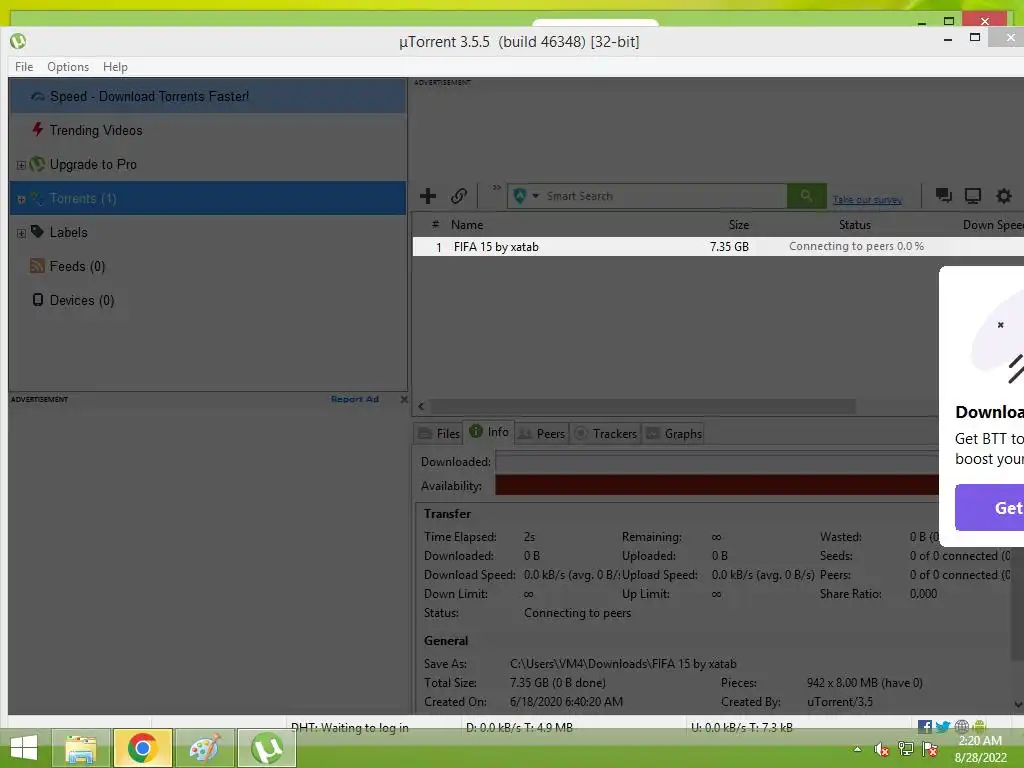This screenshot has width=1024, height=768.
Task: Click the Trending Videos lightning icon
Action: [x=38, y=129]
